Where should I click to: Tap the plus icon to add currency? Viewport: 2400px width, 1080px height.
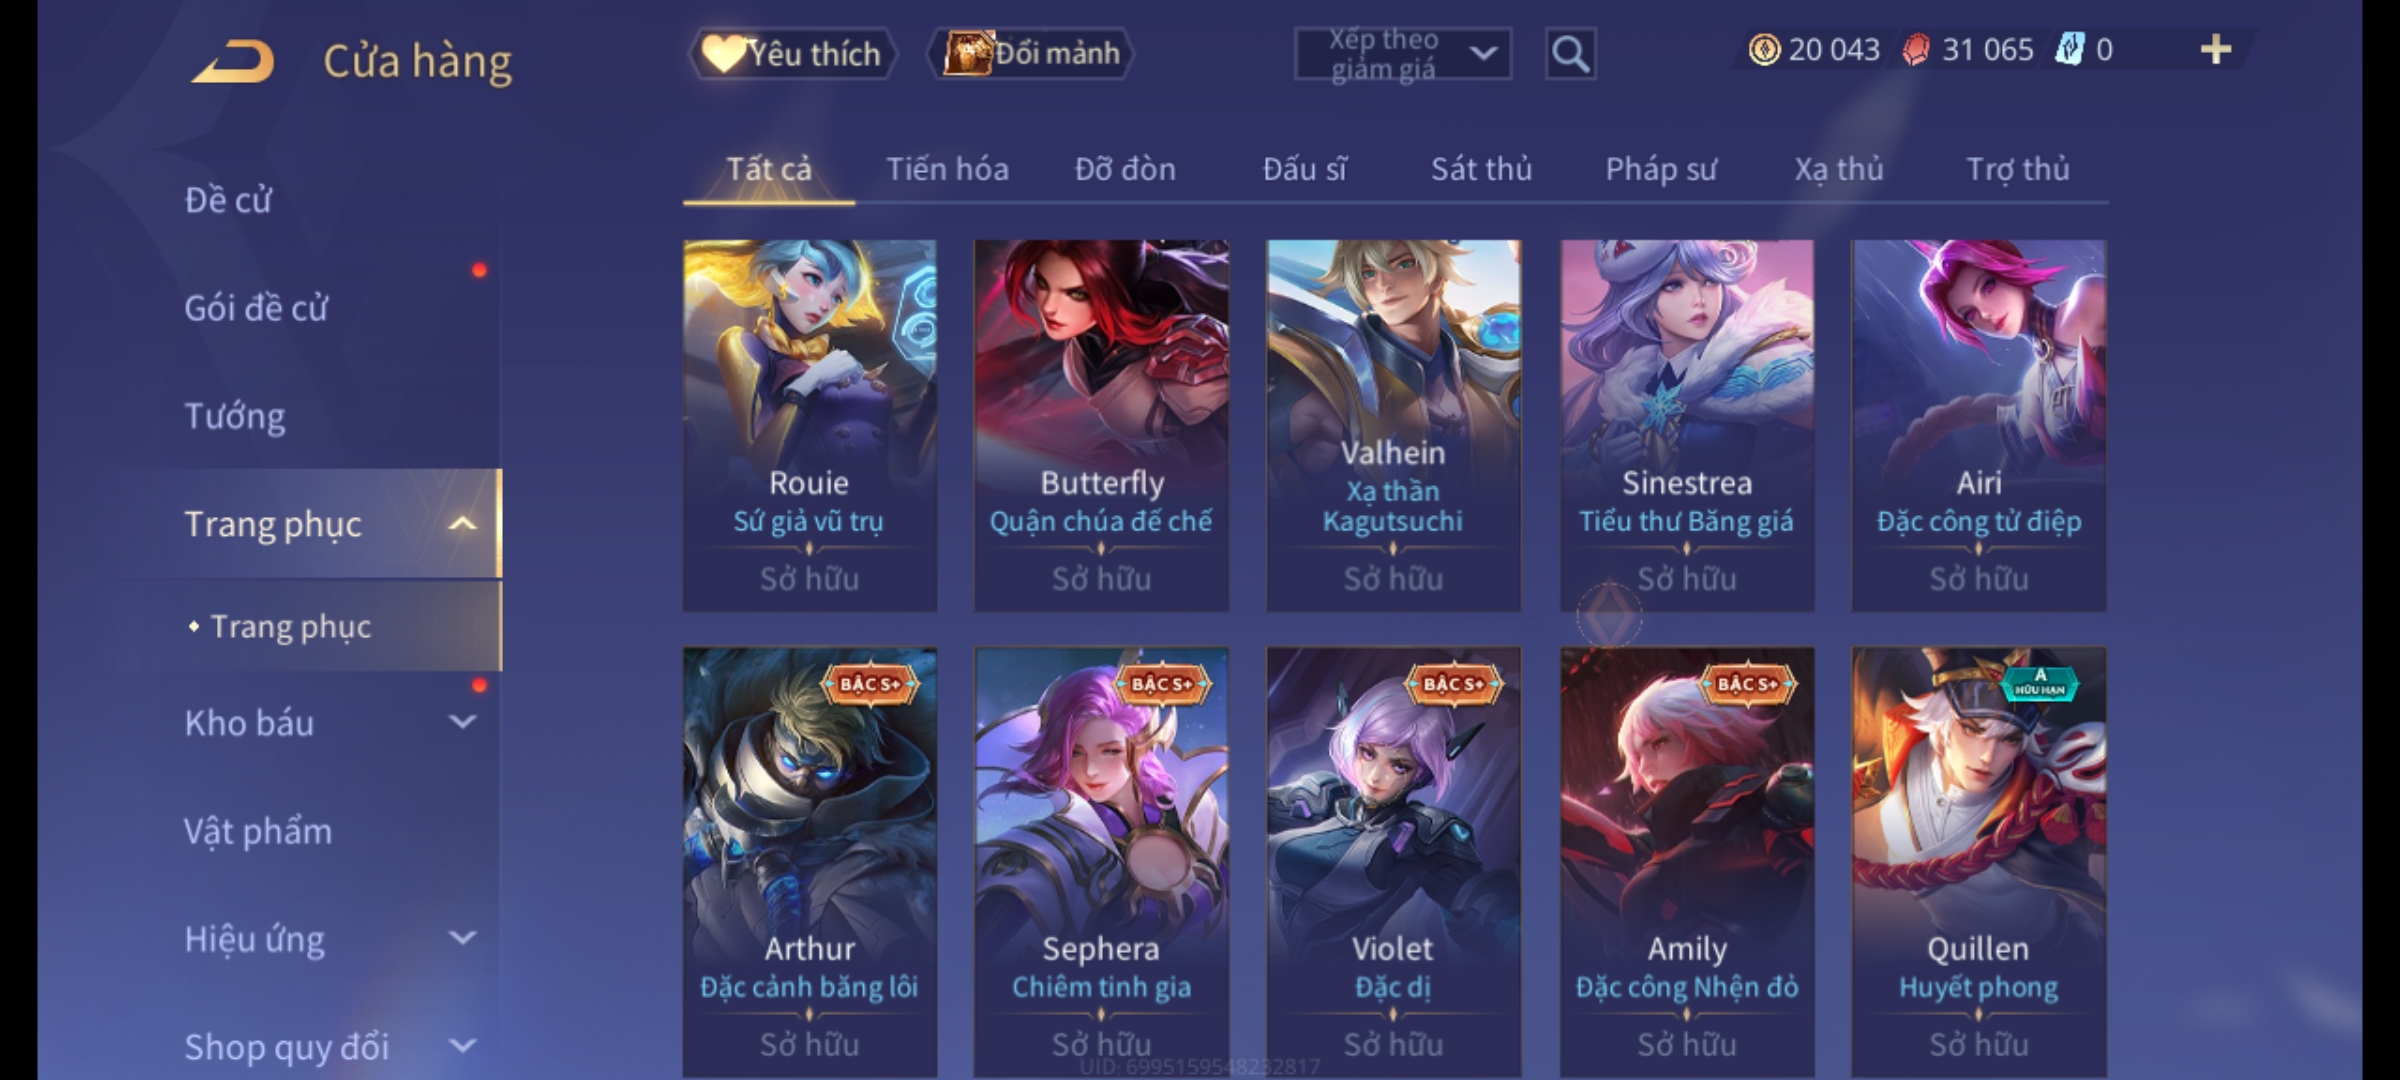point(2216,50)
